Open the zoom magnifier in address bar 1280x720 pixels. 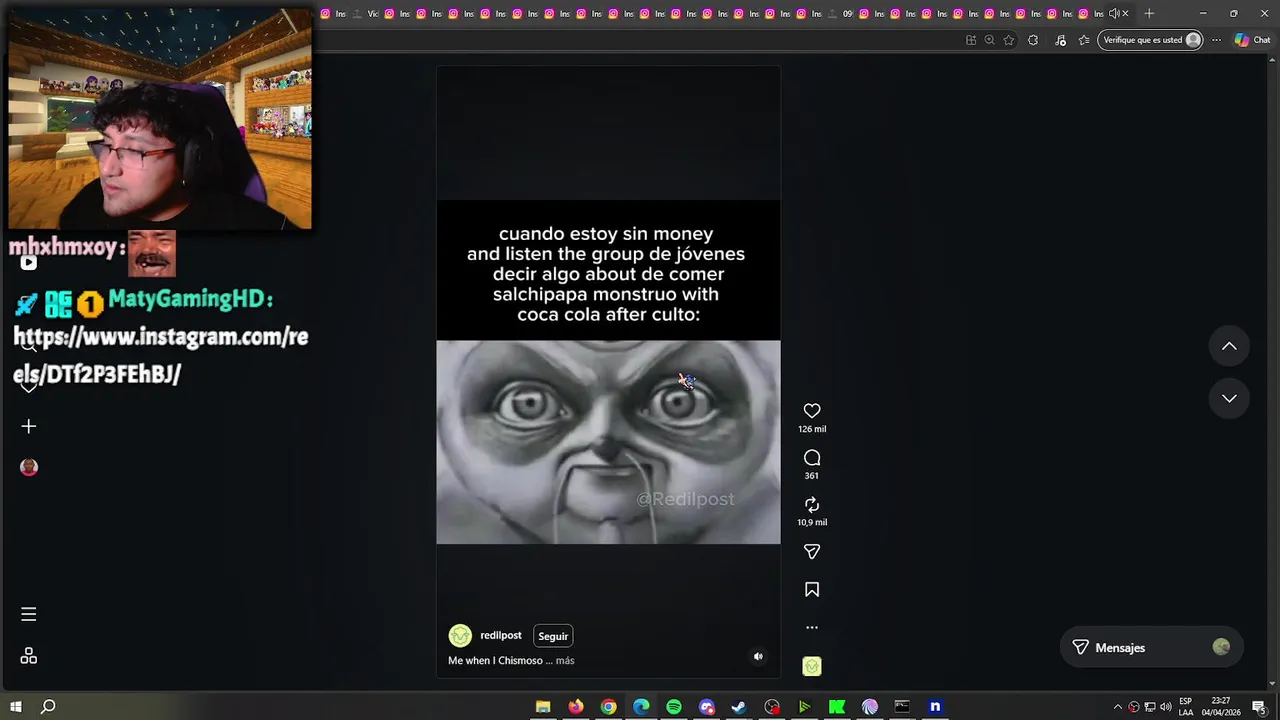pos(989,40)
